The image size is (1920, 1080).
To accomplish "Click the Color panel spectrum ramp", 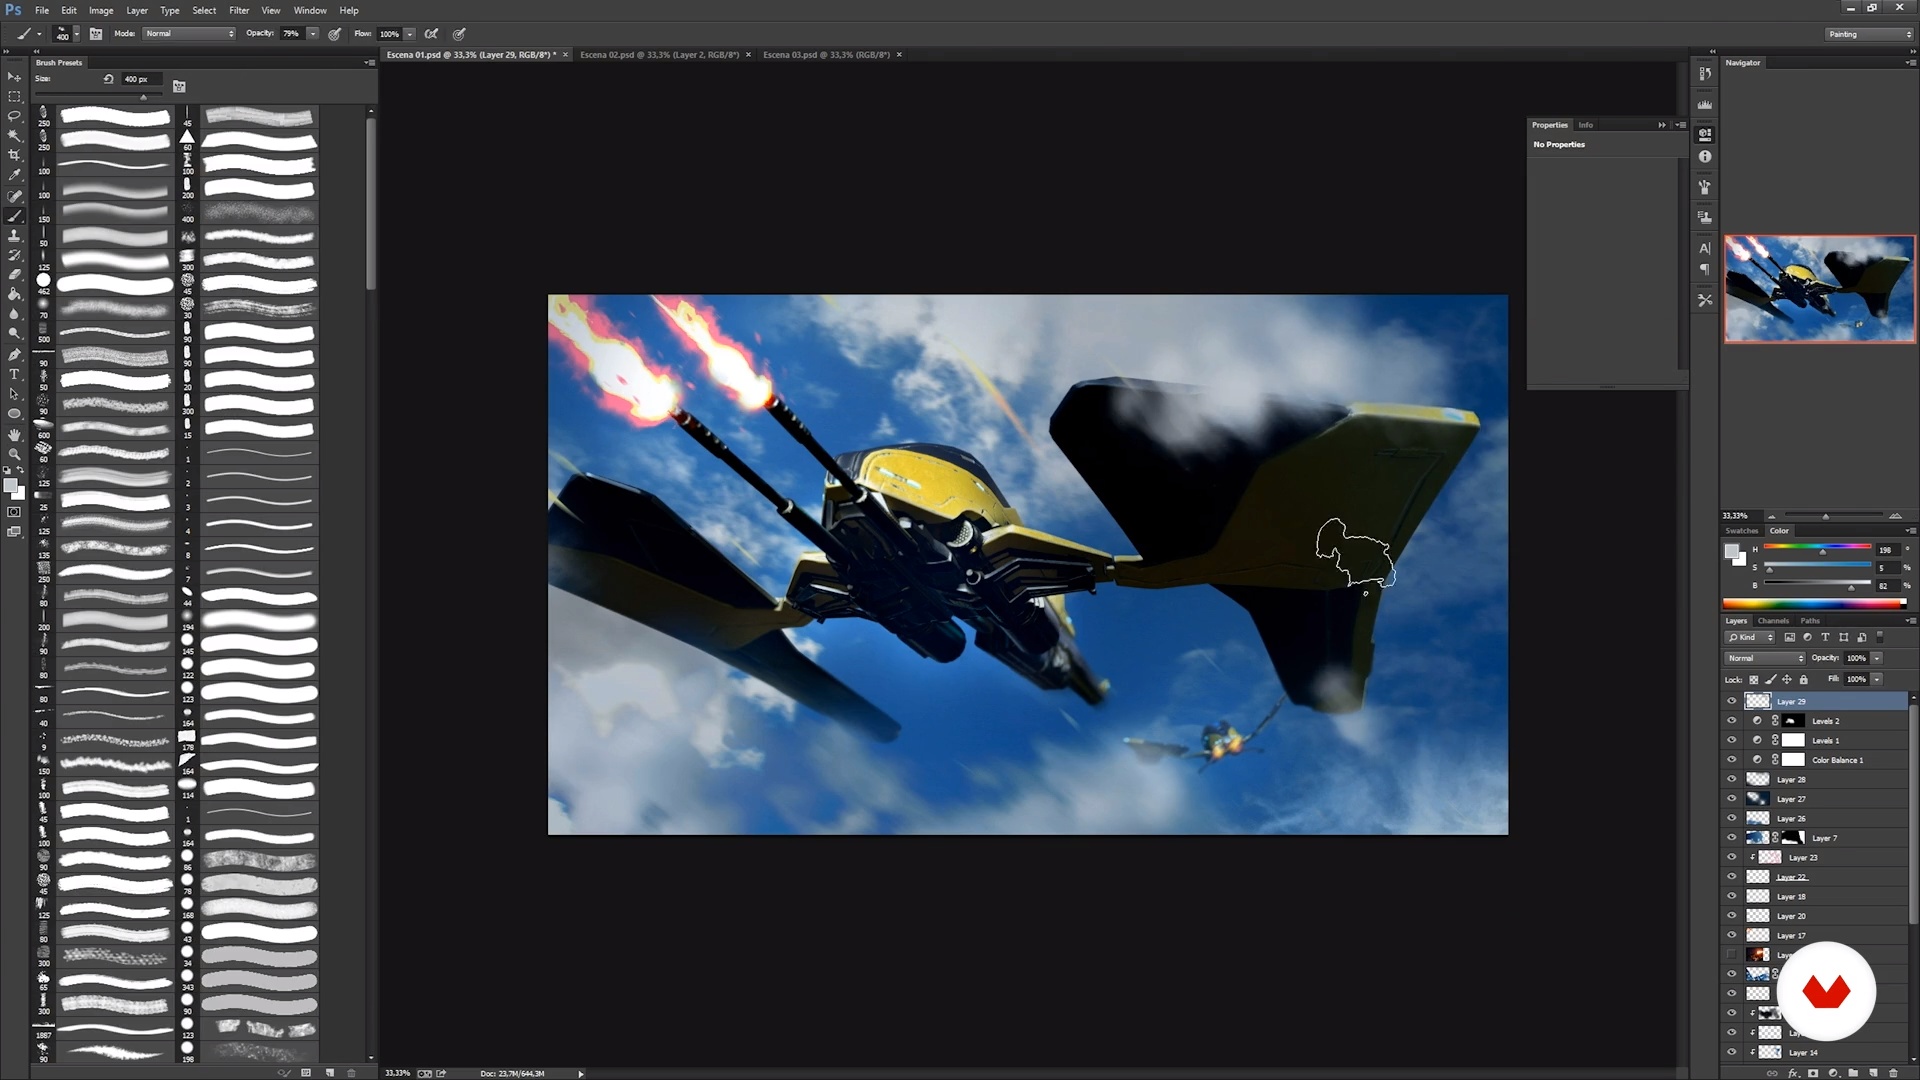I will [x=1815, y=603].
